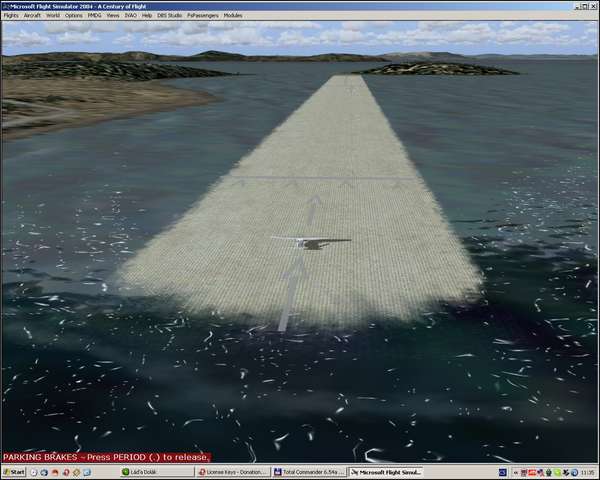Open the World menu
Screen dimensions: 600x480
53,15
